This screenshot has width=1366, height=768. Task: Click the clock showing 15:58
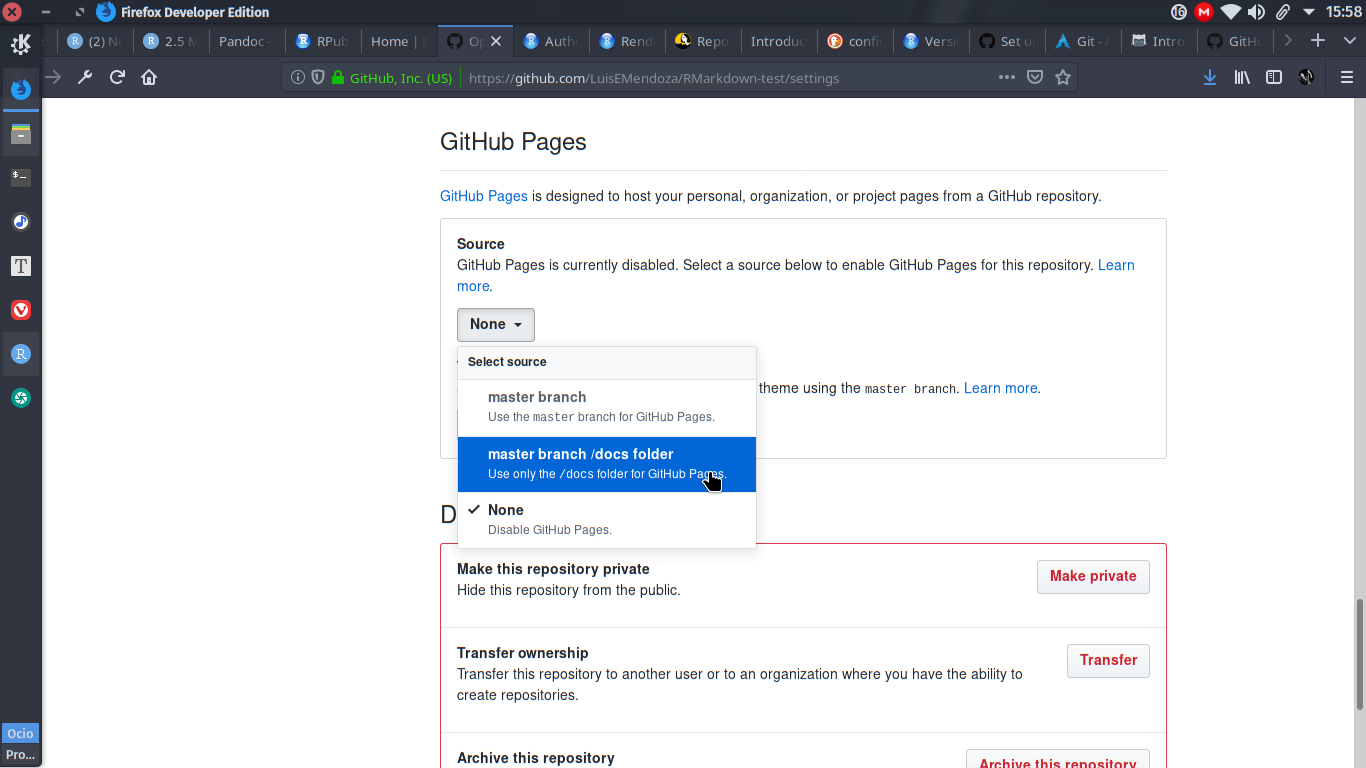(x=1343, y=12)
